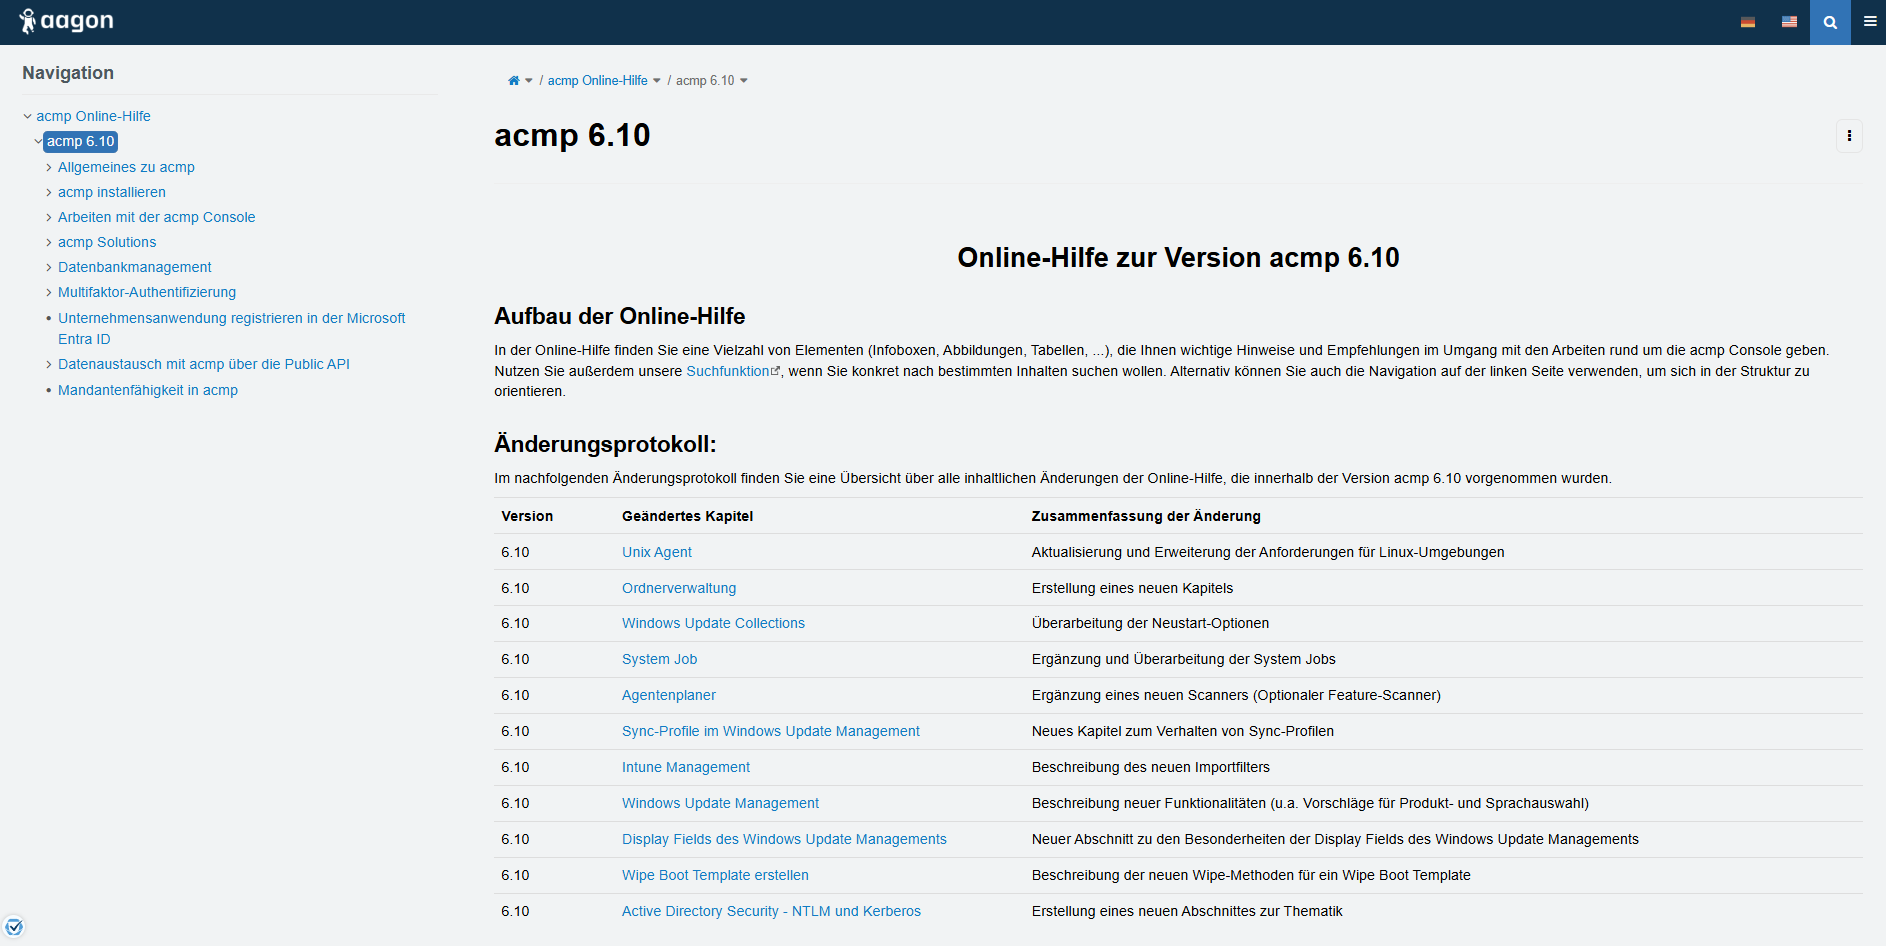Image resolution: width=1886 pixels, height=946 pixels.
Task: Switch language to English US flag
Action: click(x=1789, y=22)
